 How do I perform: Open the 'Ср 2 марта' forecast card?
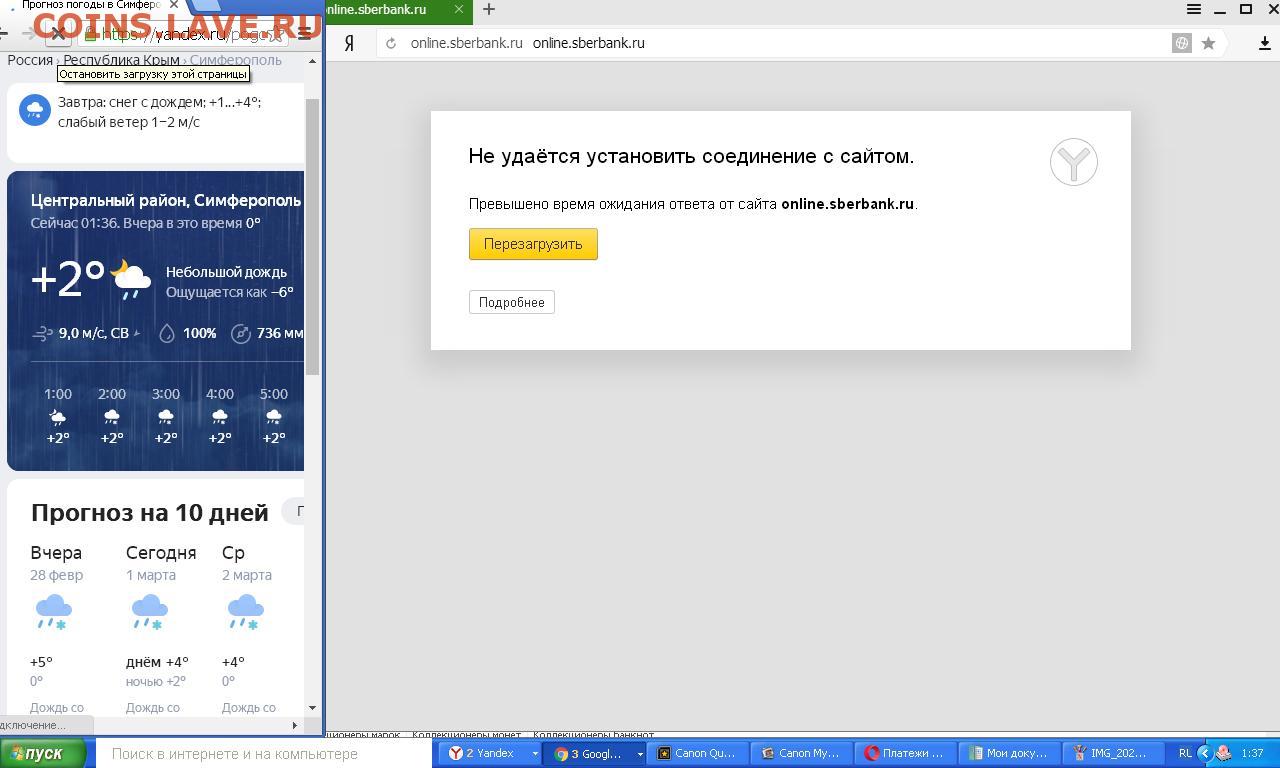tap(247, 628)
